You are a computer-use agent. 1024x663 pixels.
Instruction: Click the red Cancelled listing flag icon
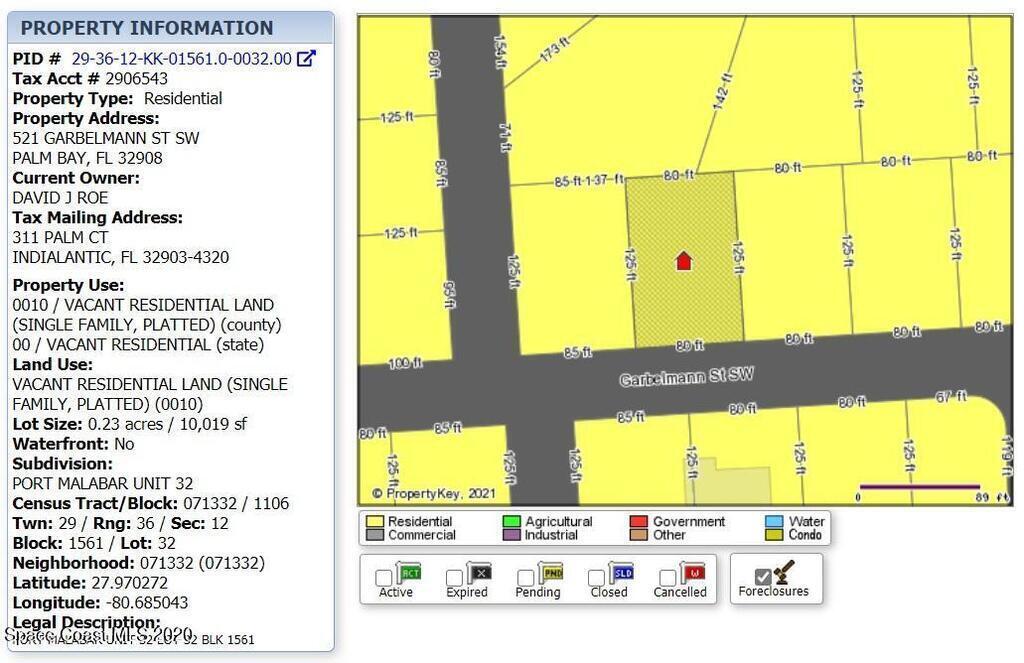click(693, 573)
